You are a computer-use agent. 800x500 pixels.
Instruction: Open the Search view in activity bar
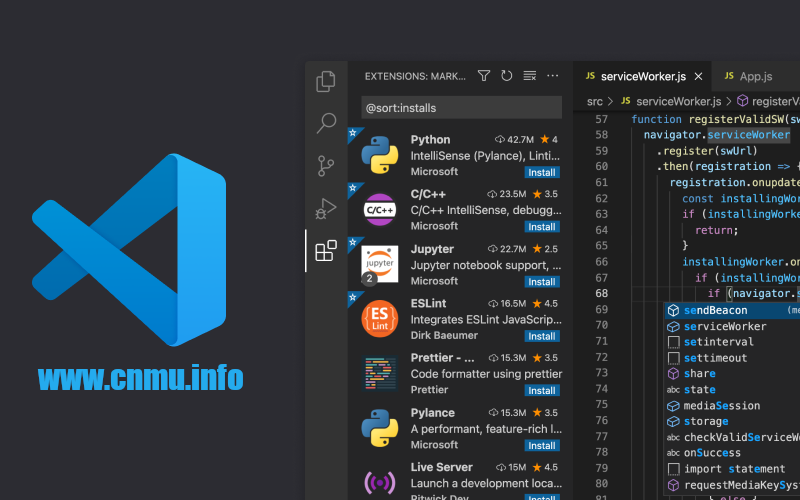(x=326, y=123)
